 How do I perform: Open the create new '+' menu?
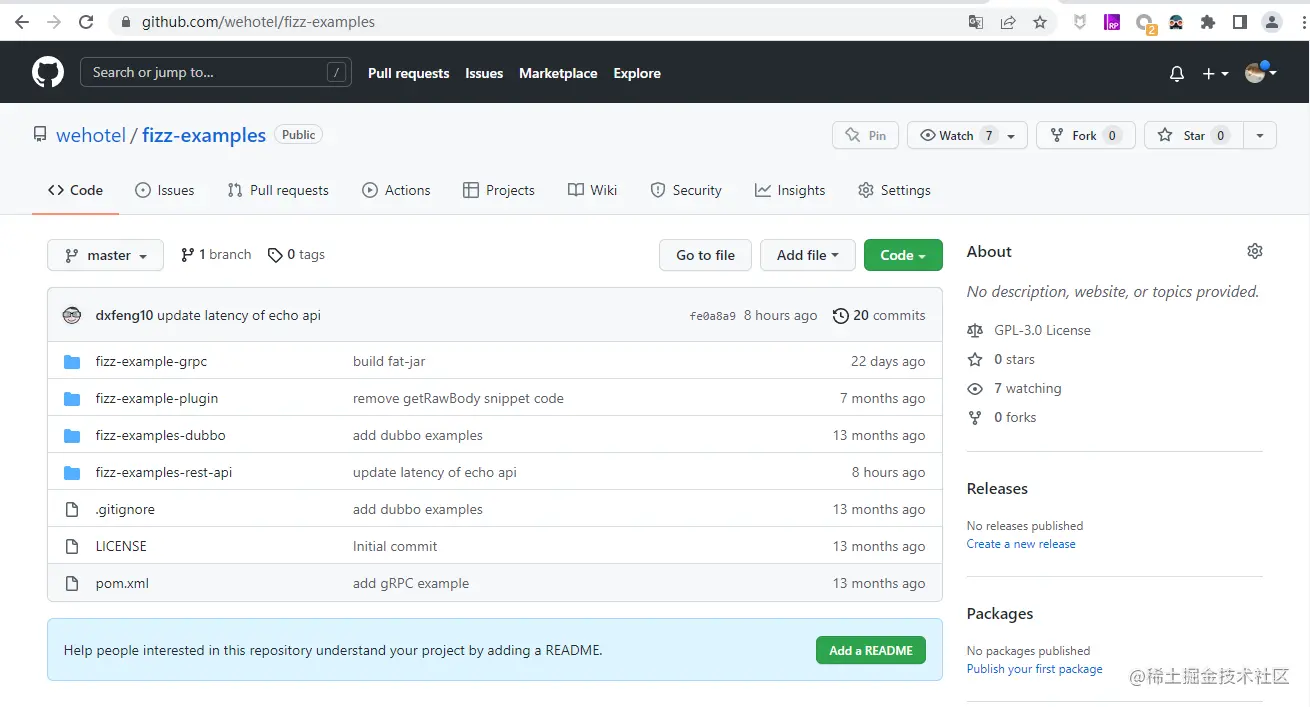[x=1212, y=72]
